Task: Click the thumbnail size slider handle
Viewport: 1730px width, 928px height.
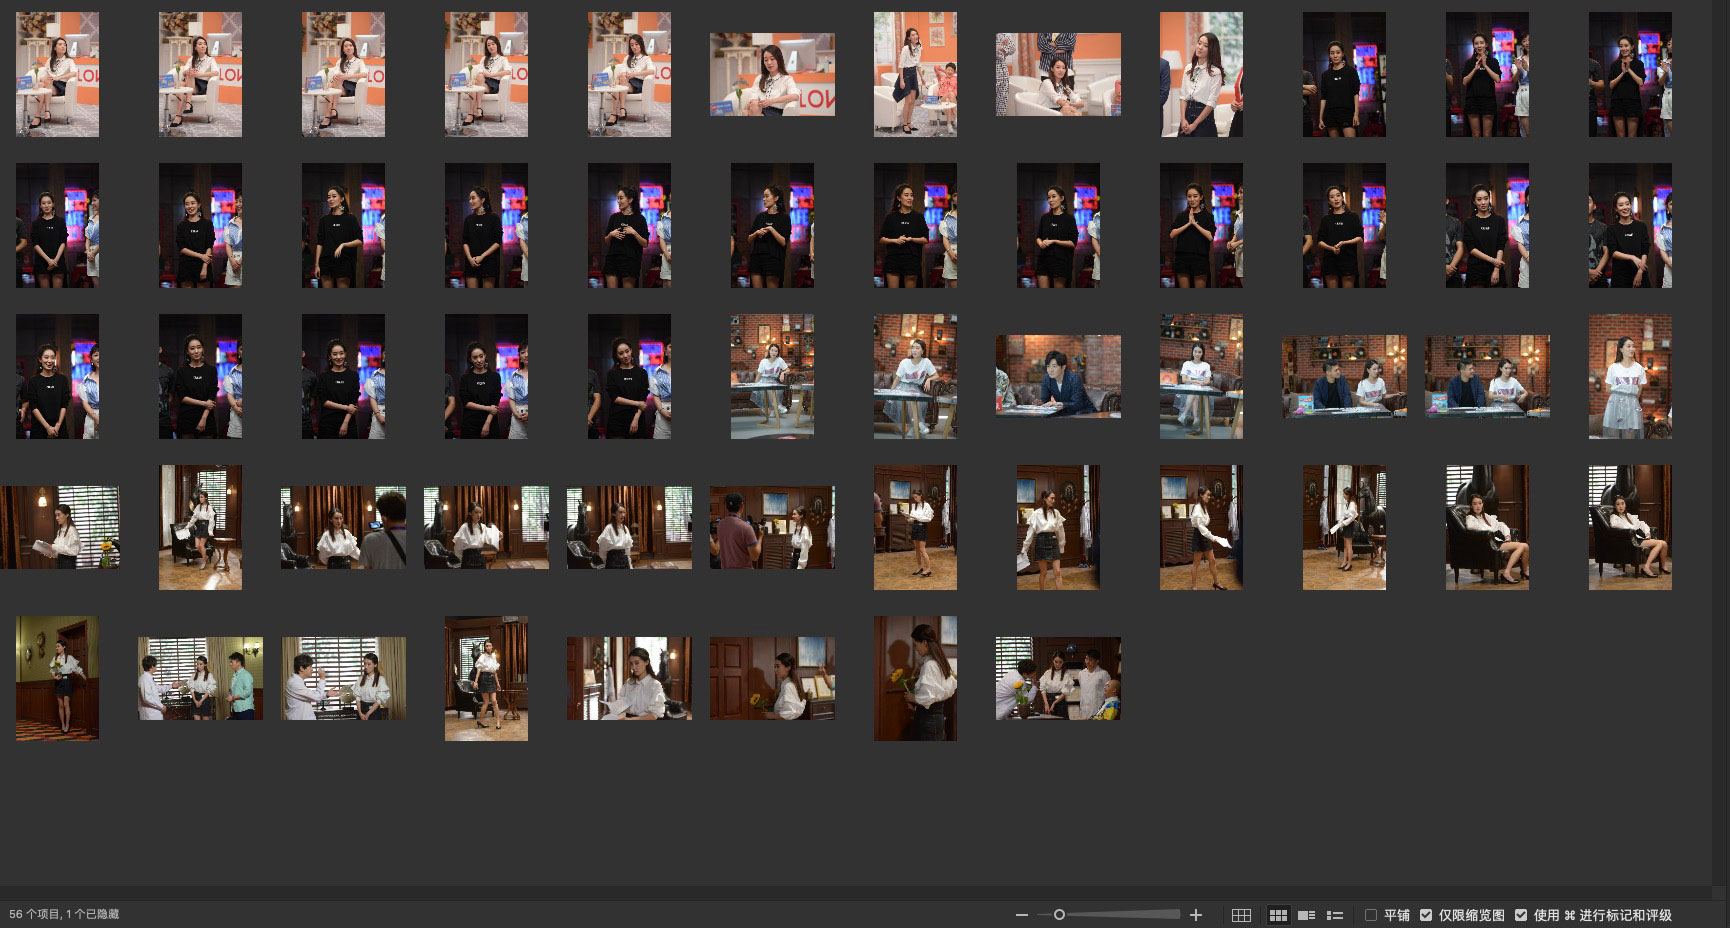Action: click(x=1059, y=915)
